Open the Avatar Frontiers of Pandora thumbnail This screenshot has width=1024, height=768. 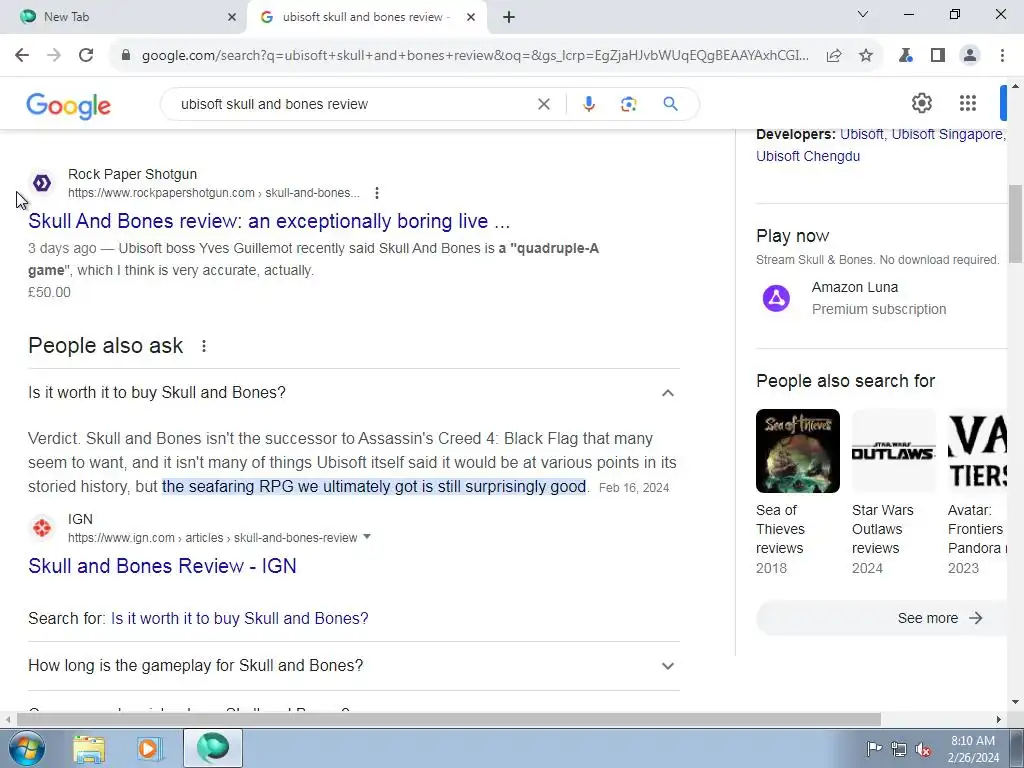pos(978,451)
